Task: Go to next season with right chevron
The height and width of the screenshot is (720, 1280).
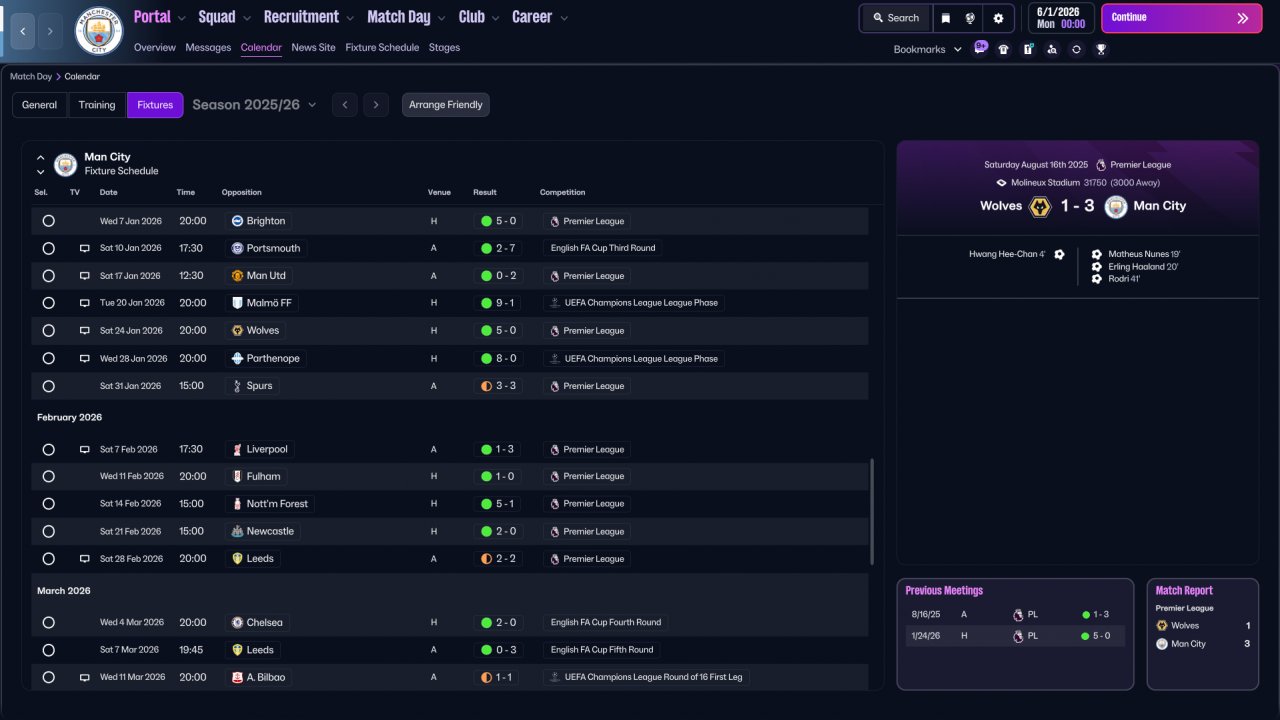Action: coord(376,105)
